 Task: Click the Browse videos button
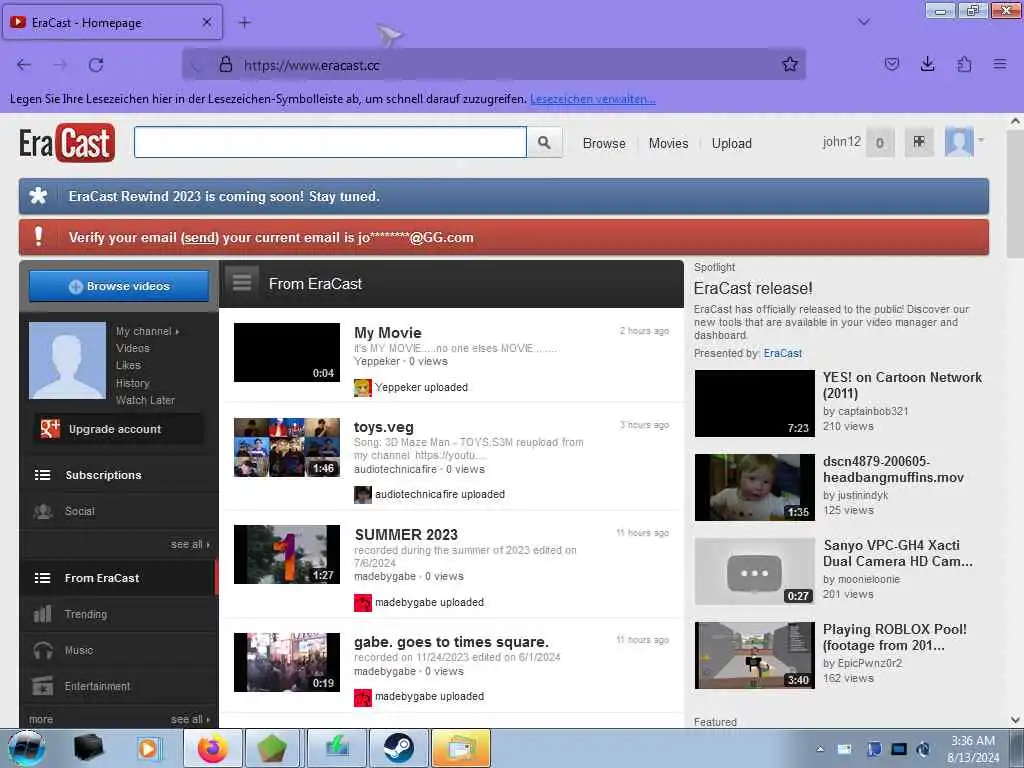click(119, 286)
